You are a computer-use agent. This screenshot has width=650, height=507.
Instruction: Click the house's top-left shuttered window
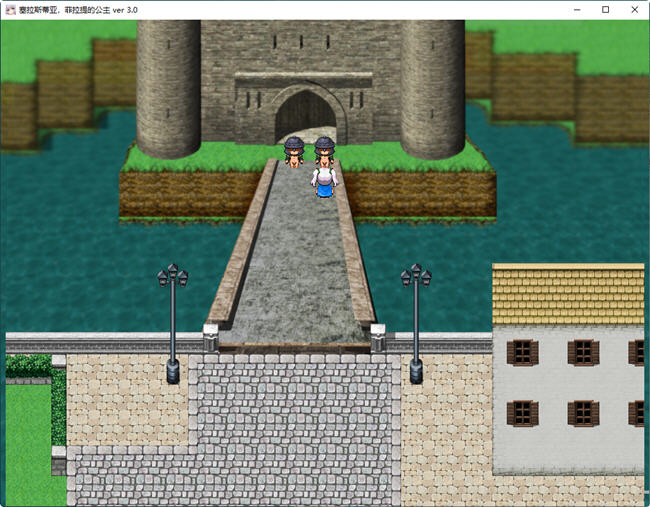pos(522,352)
